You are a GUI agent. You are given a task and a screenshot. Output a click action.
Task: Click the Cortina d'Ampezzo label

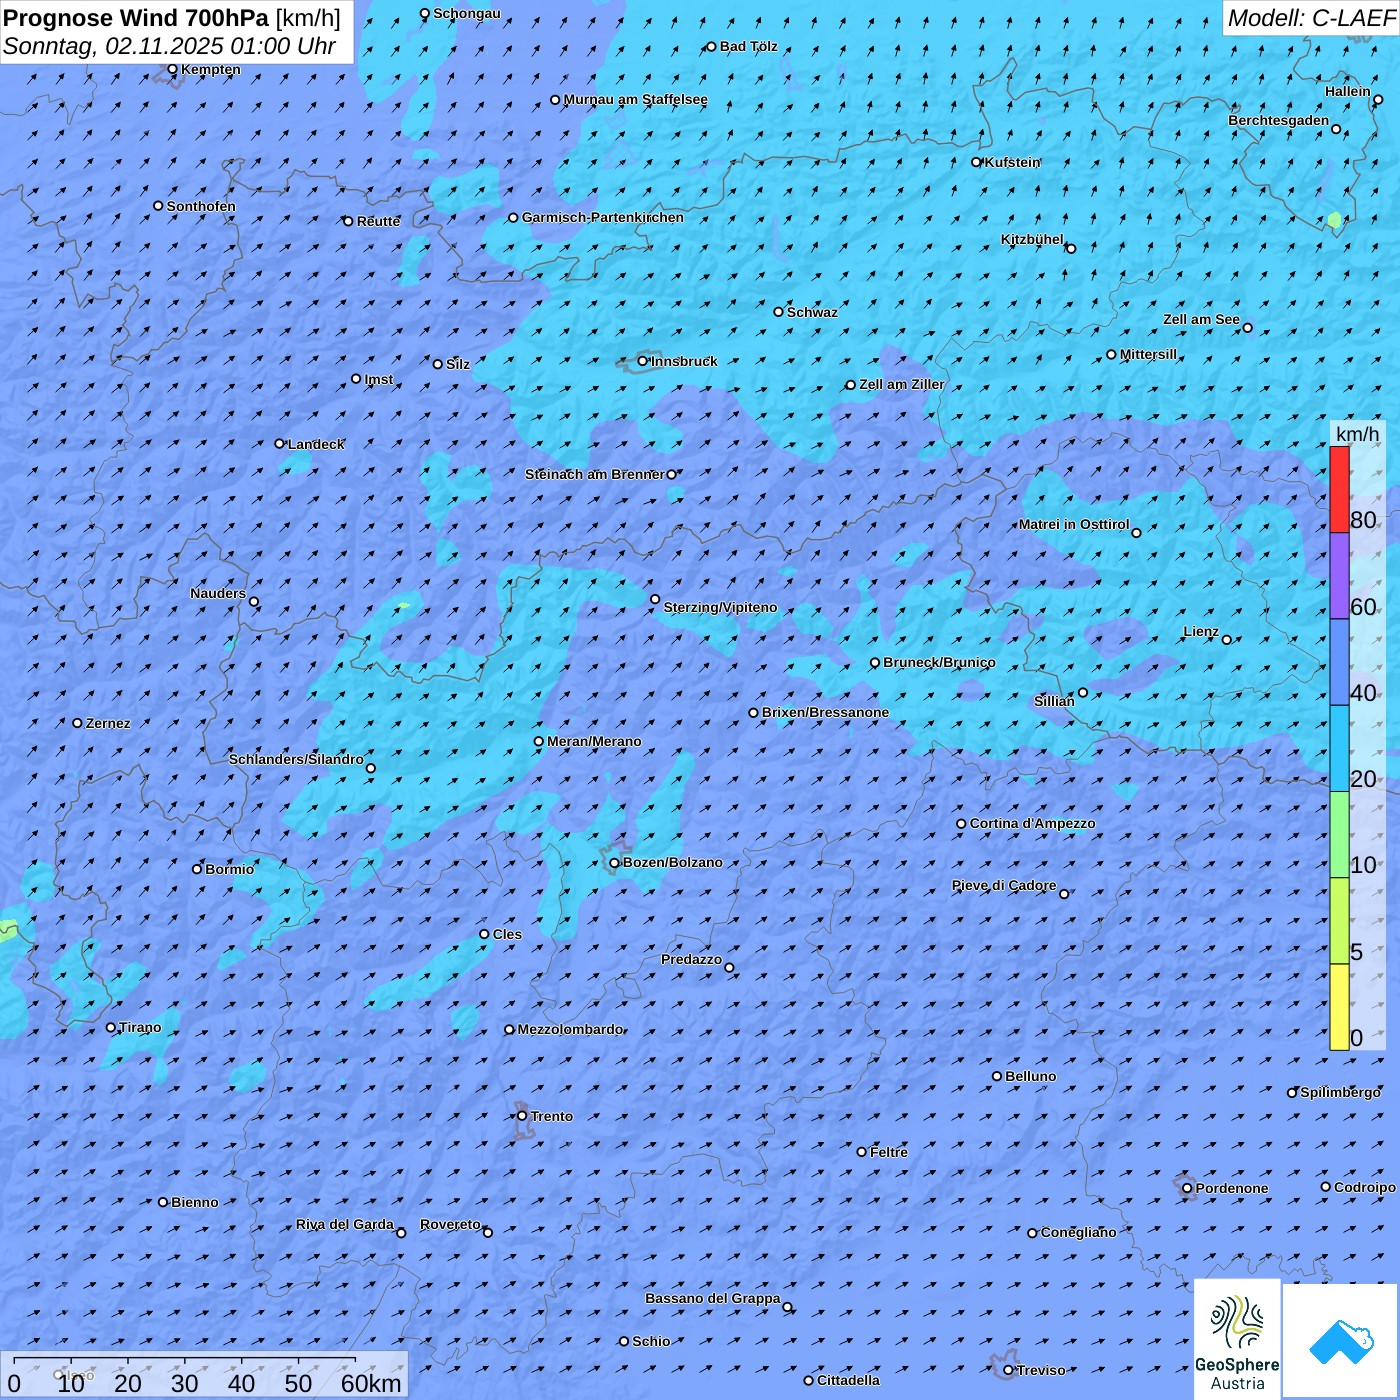pyautogui.click(x=1032, y=823)
